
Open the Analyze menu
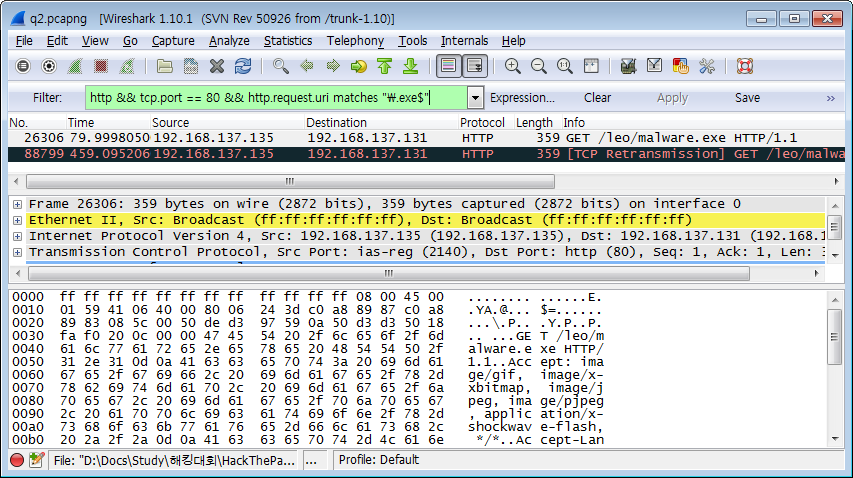click(229, 41)
